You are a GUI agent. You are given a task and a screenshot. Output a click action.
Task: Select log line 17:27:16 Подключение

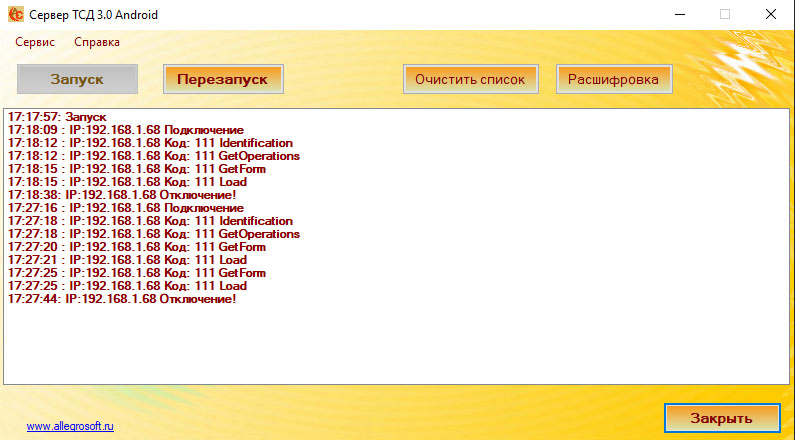point(126,208)
